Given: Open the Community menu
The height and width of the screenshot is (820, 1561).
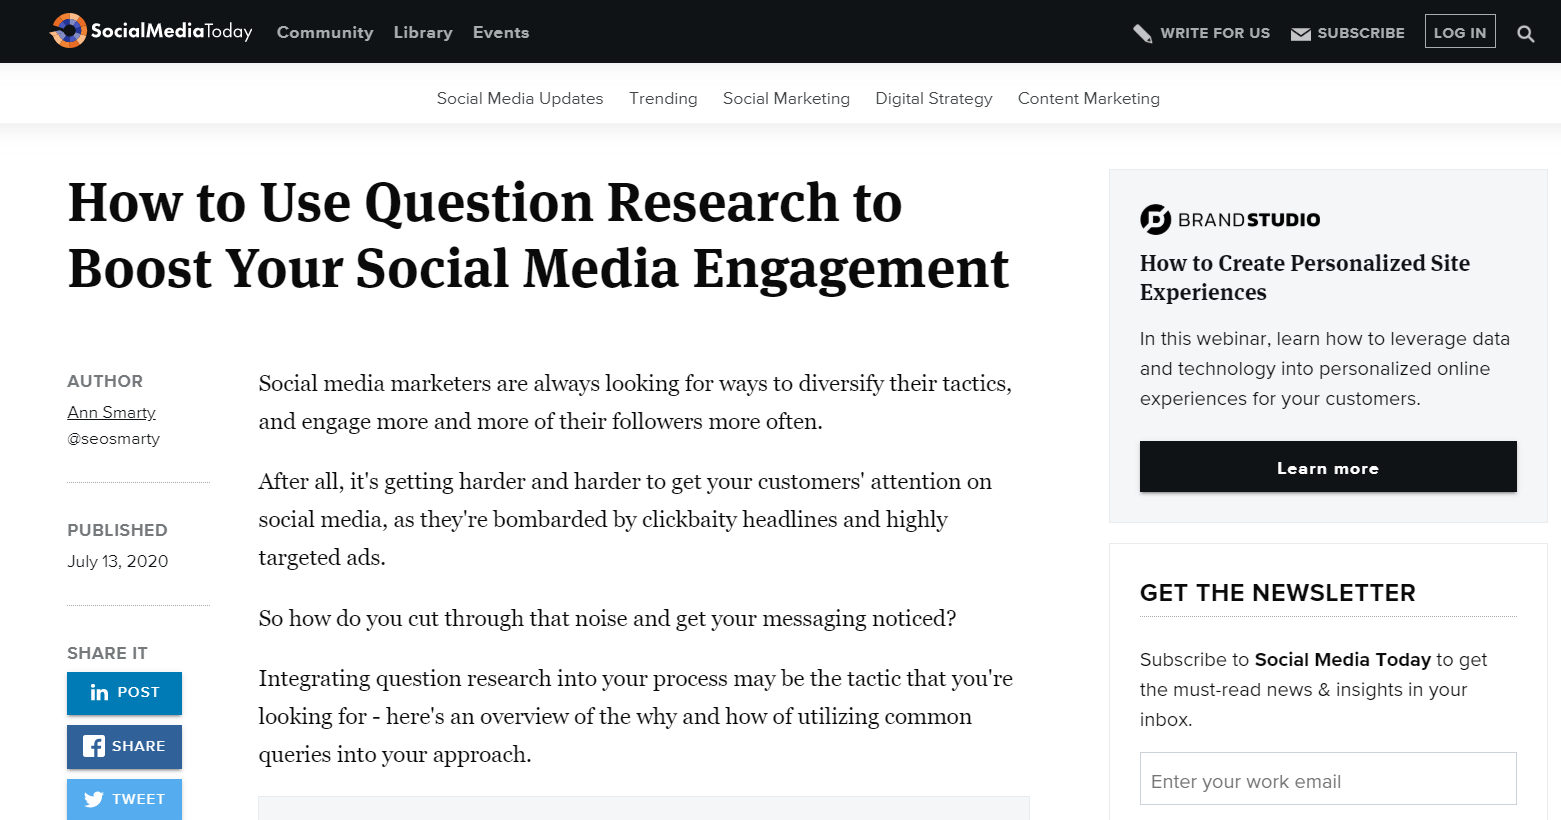Looking at the screenshot, I should click(x=324, y=32).
